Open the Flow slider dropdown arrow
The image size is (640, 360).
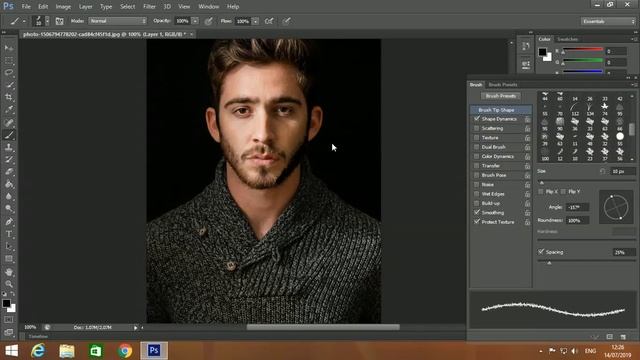[x=256, y=21]
